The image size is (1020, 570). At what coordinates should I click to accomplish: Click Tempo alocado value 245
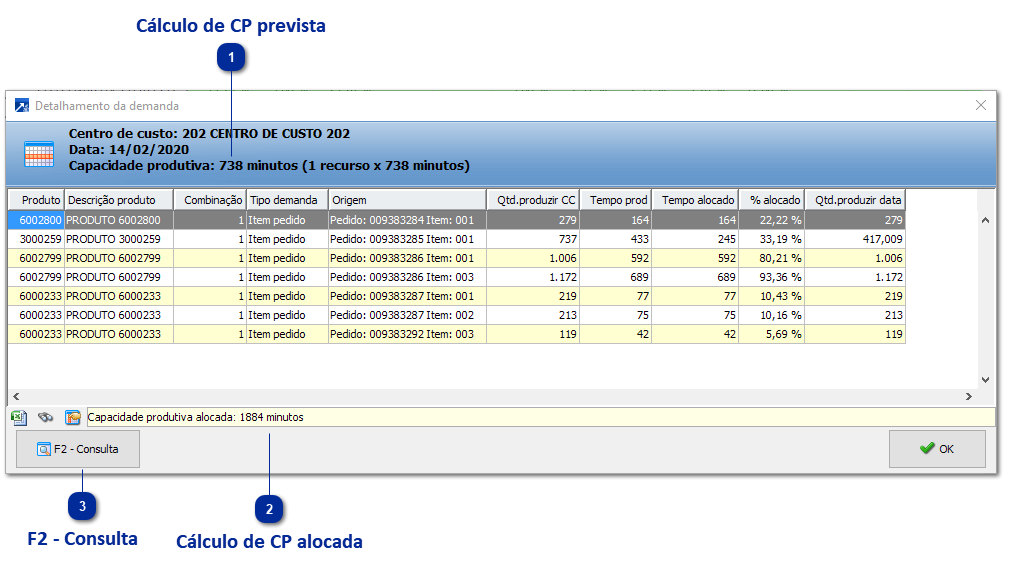click(695, 239)
